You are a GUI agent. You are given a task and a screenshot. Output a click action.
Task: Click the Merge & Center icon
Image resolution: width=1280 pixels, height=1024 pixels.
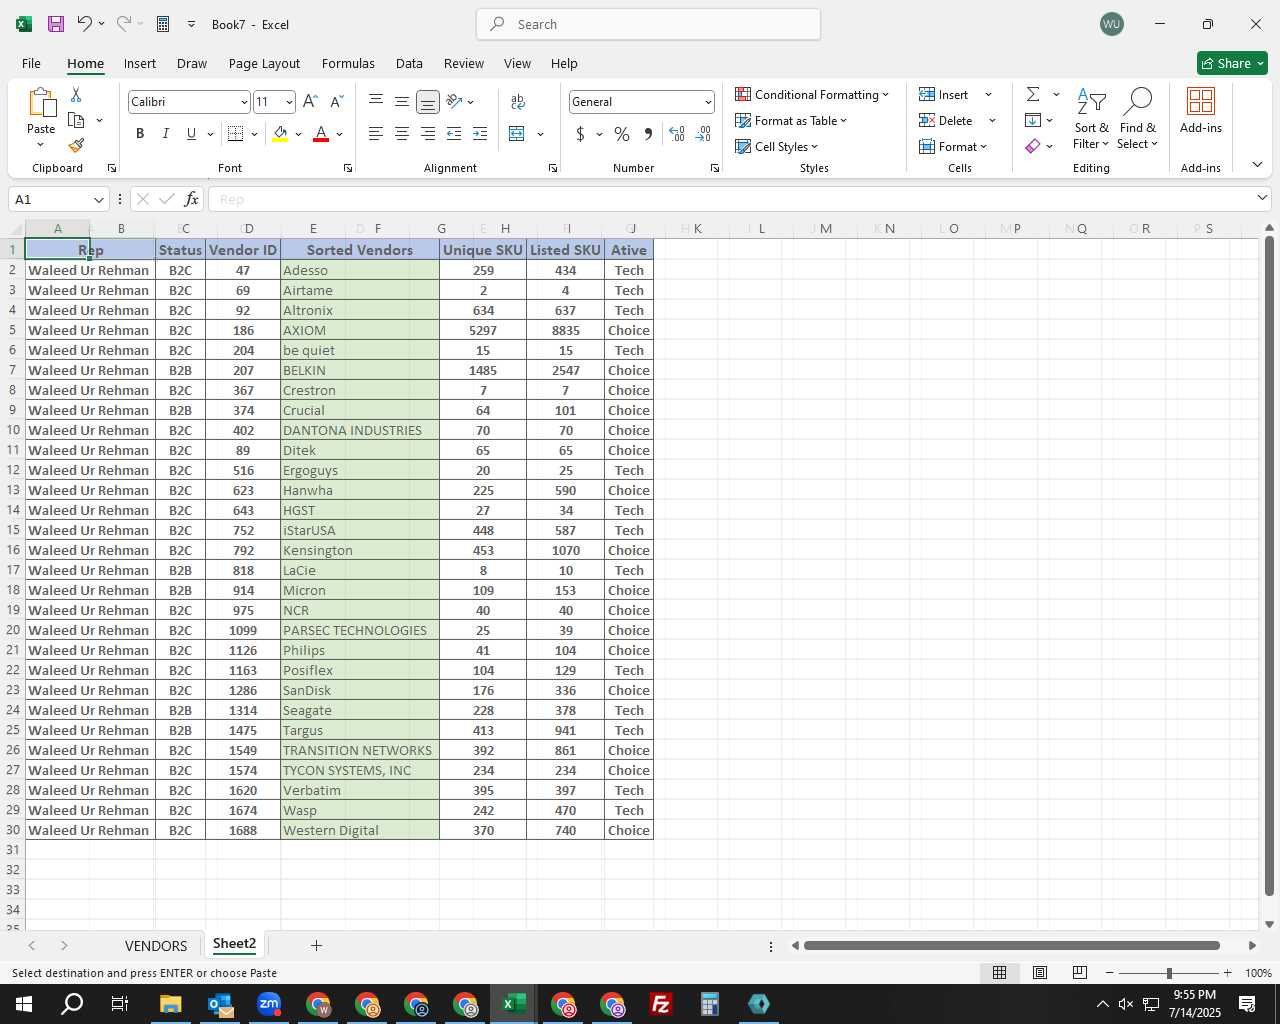pos(517,133)
